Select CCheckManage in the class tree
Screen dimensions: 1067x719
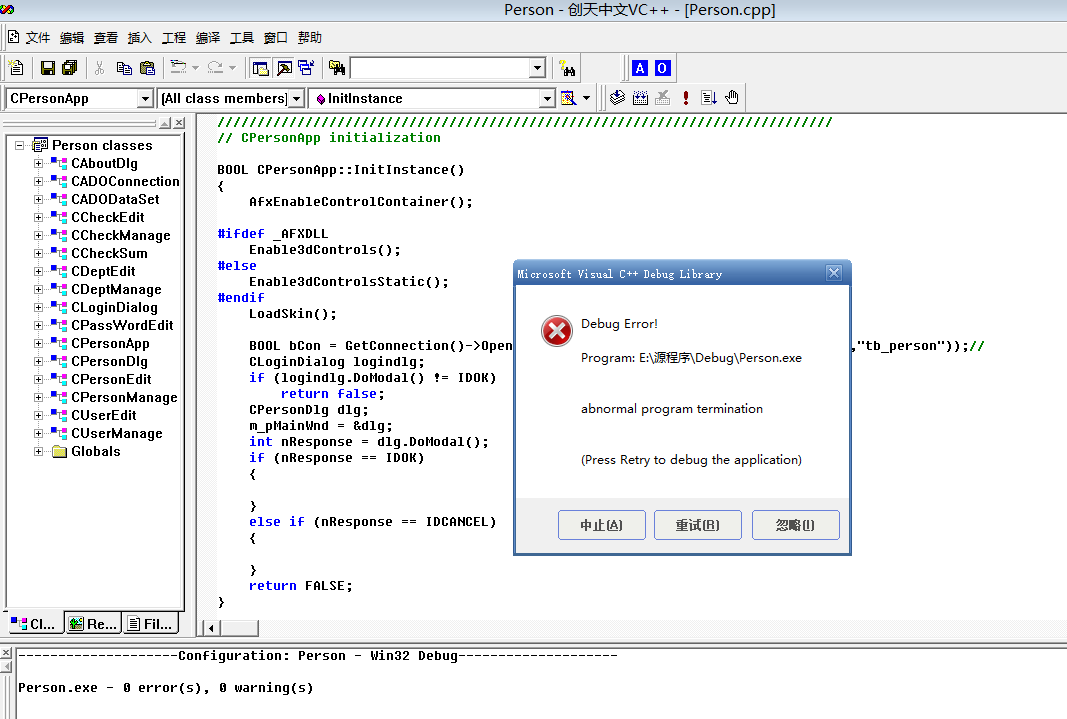coord(121,235)
